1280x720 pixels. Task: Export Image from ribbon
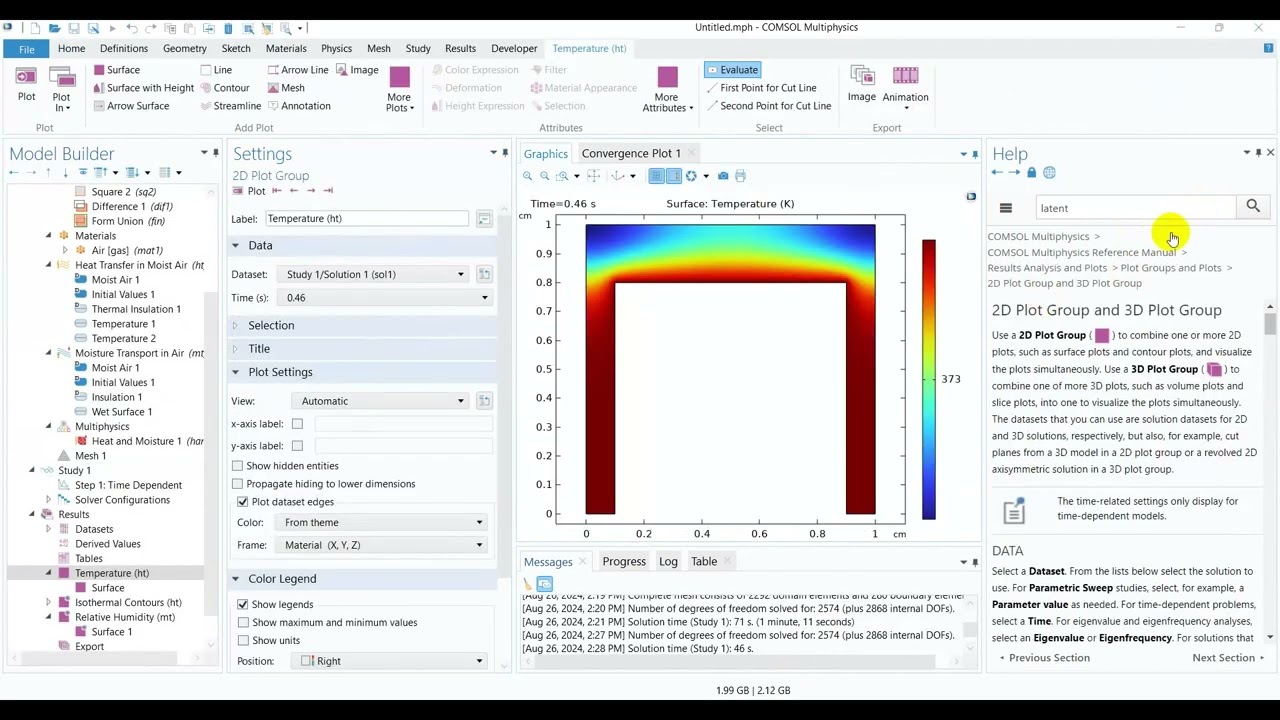coord(861,85)
